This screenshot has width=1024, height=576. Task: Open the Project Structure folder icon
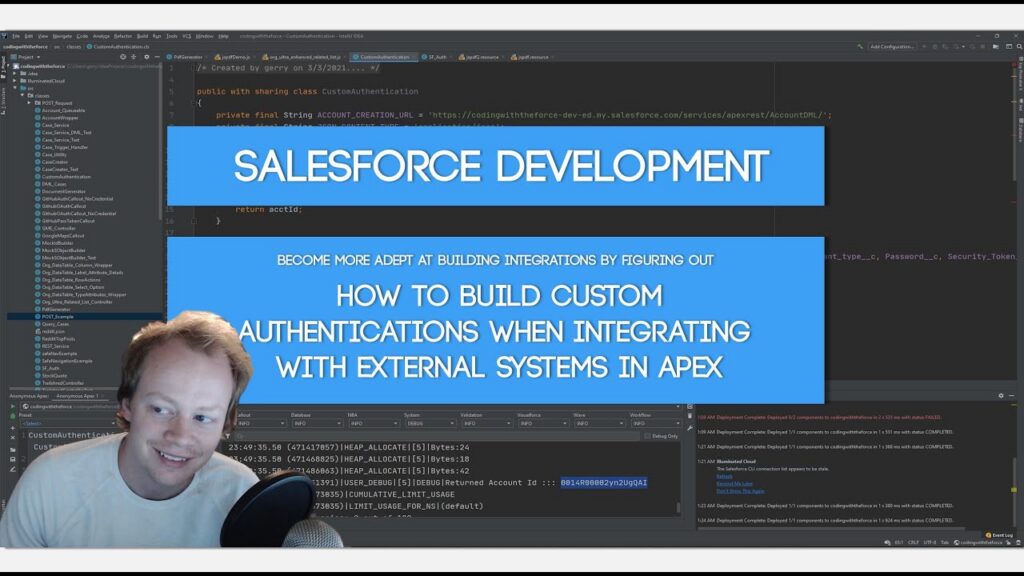point(996,47)
